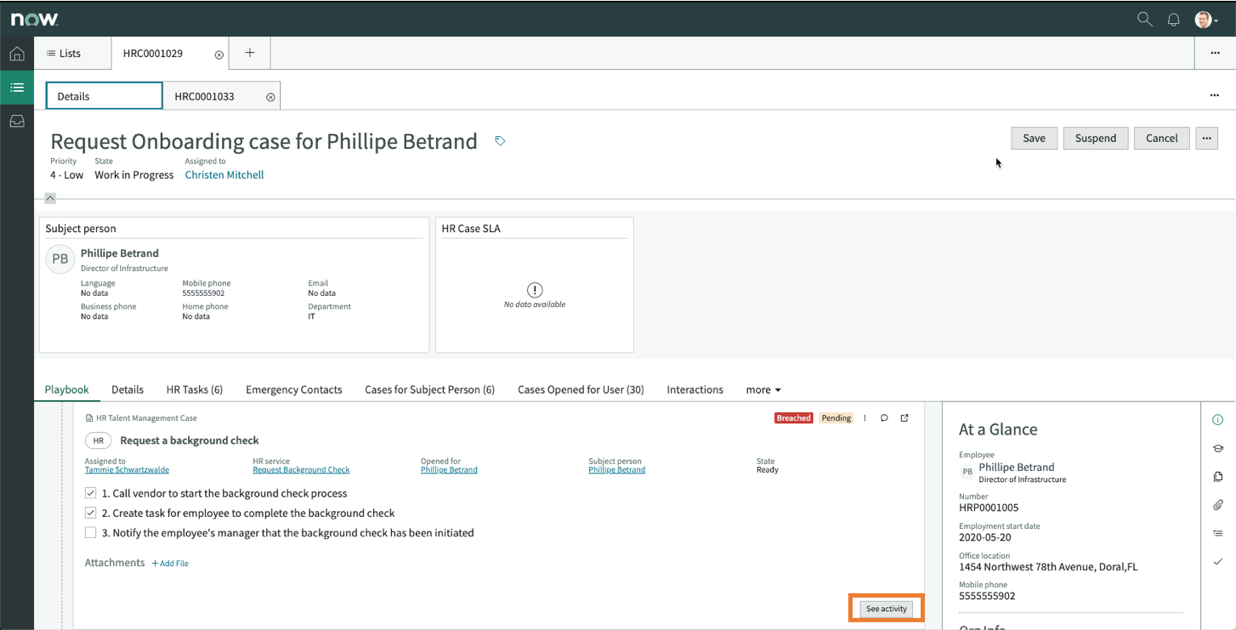
Task: Open the attachments paperclip icon
Action: coord(1217,505)
